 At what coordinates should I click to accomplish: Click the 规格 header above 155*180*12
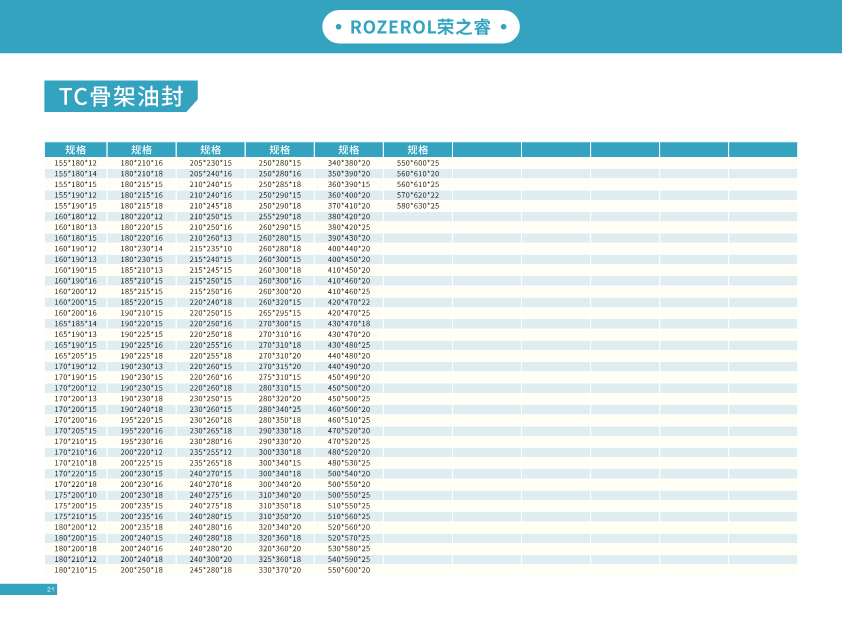pos(76,150)
